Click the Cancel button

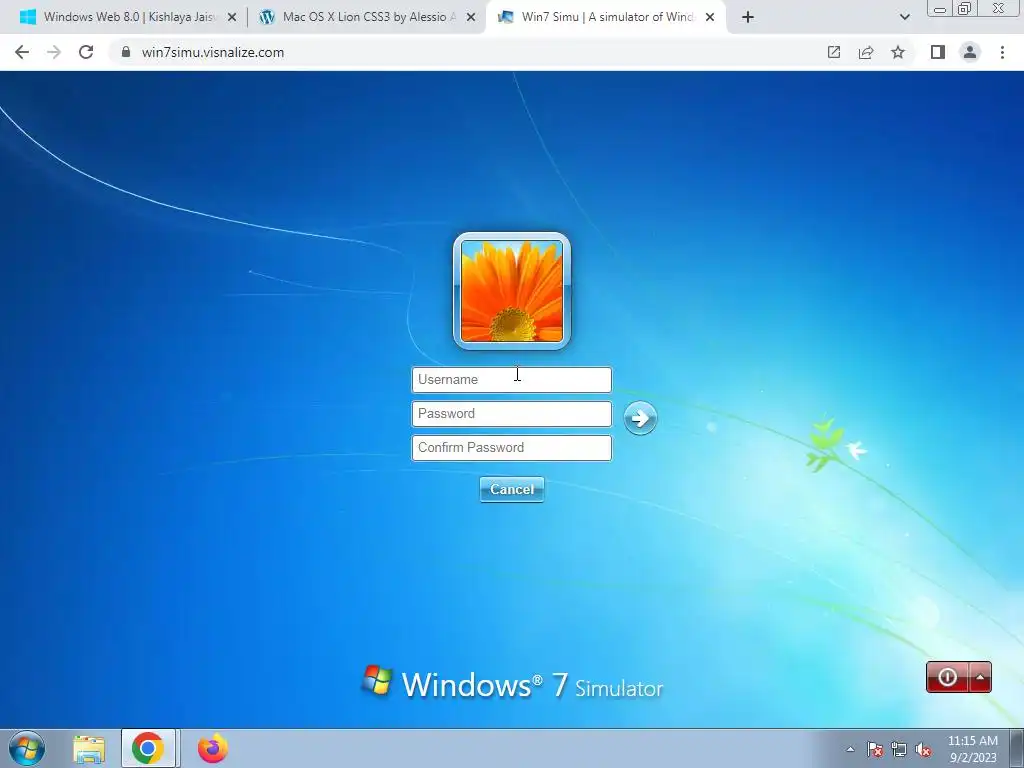tap(511, 489)
